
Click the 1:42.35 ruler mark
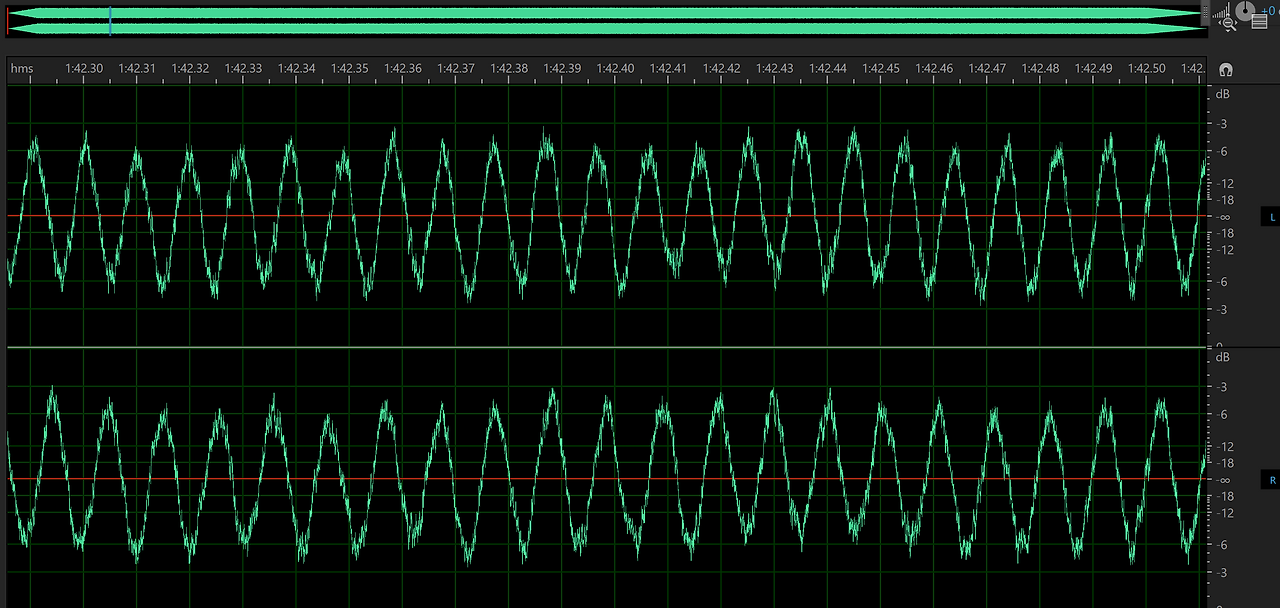click(x=350, y=69)
